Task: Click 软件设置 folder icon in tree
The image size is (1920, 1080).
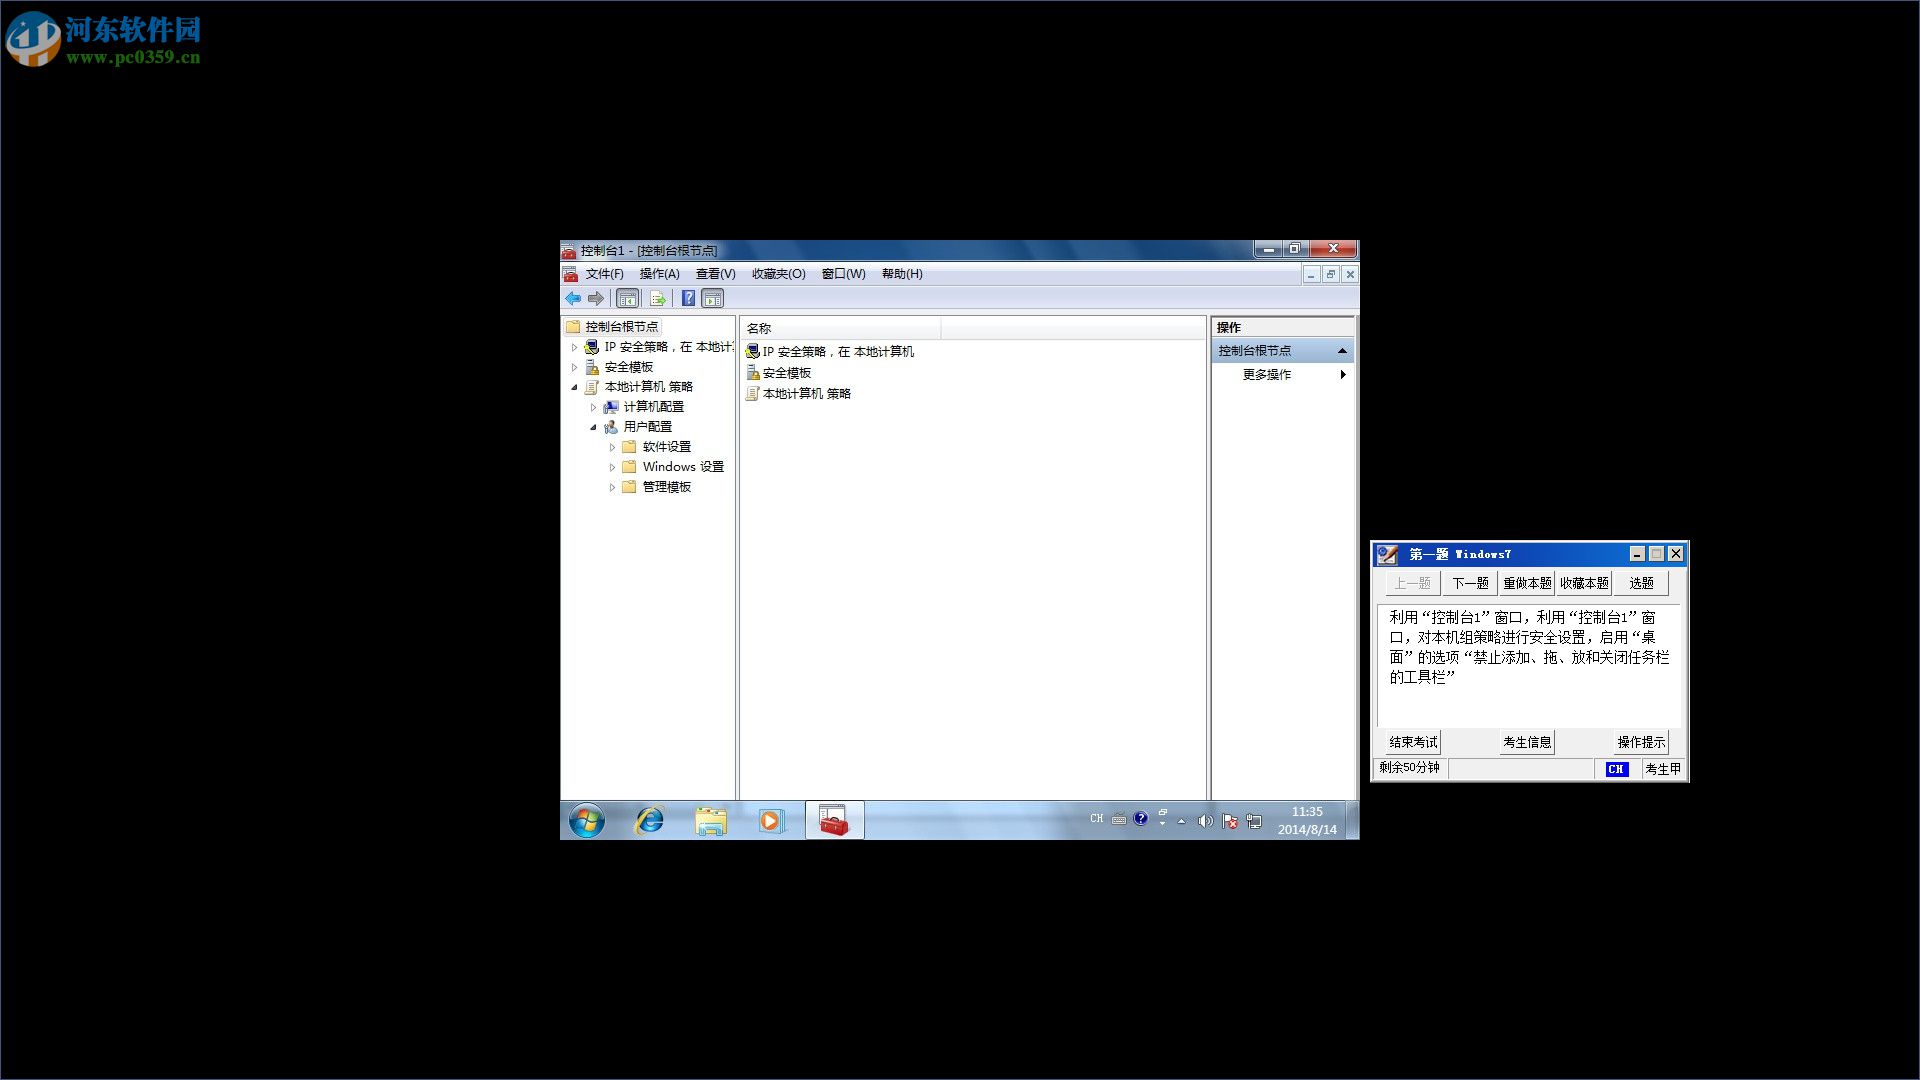Action: [x=629, y=447]
